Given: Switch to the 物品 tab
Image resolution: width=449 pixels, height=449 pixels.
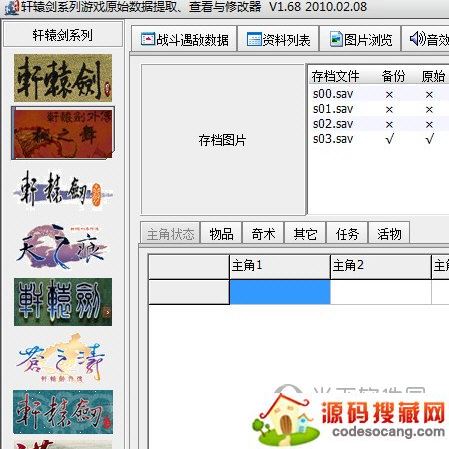Looking at the screenshot, I should coord(221,234).
